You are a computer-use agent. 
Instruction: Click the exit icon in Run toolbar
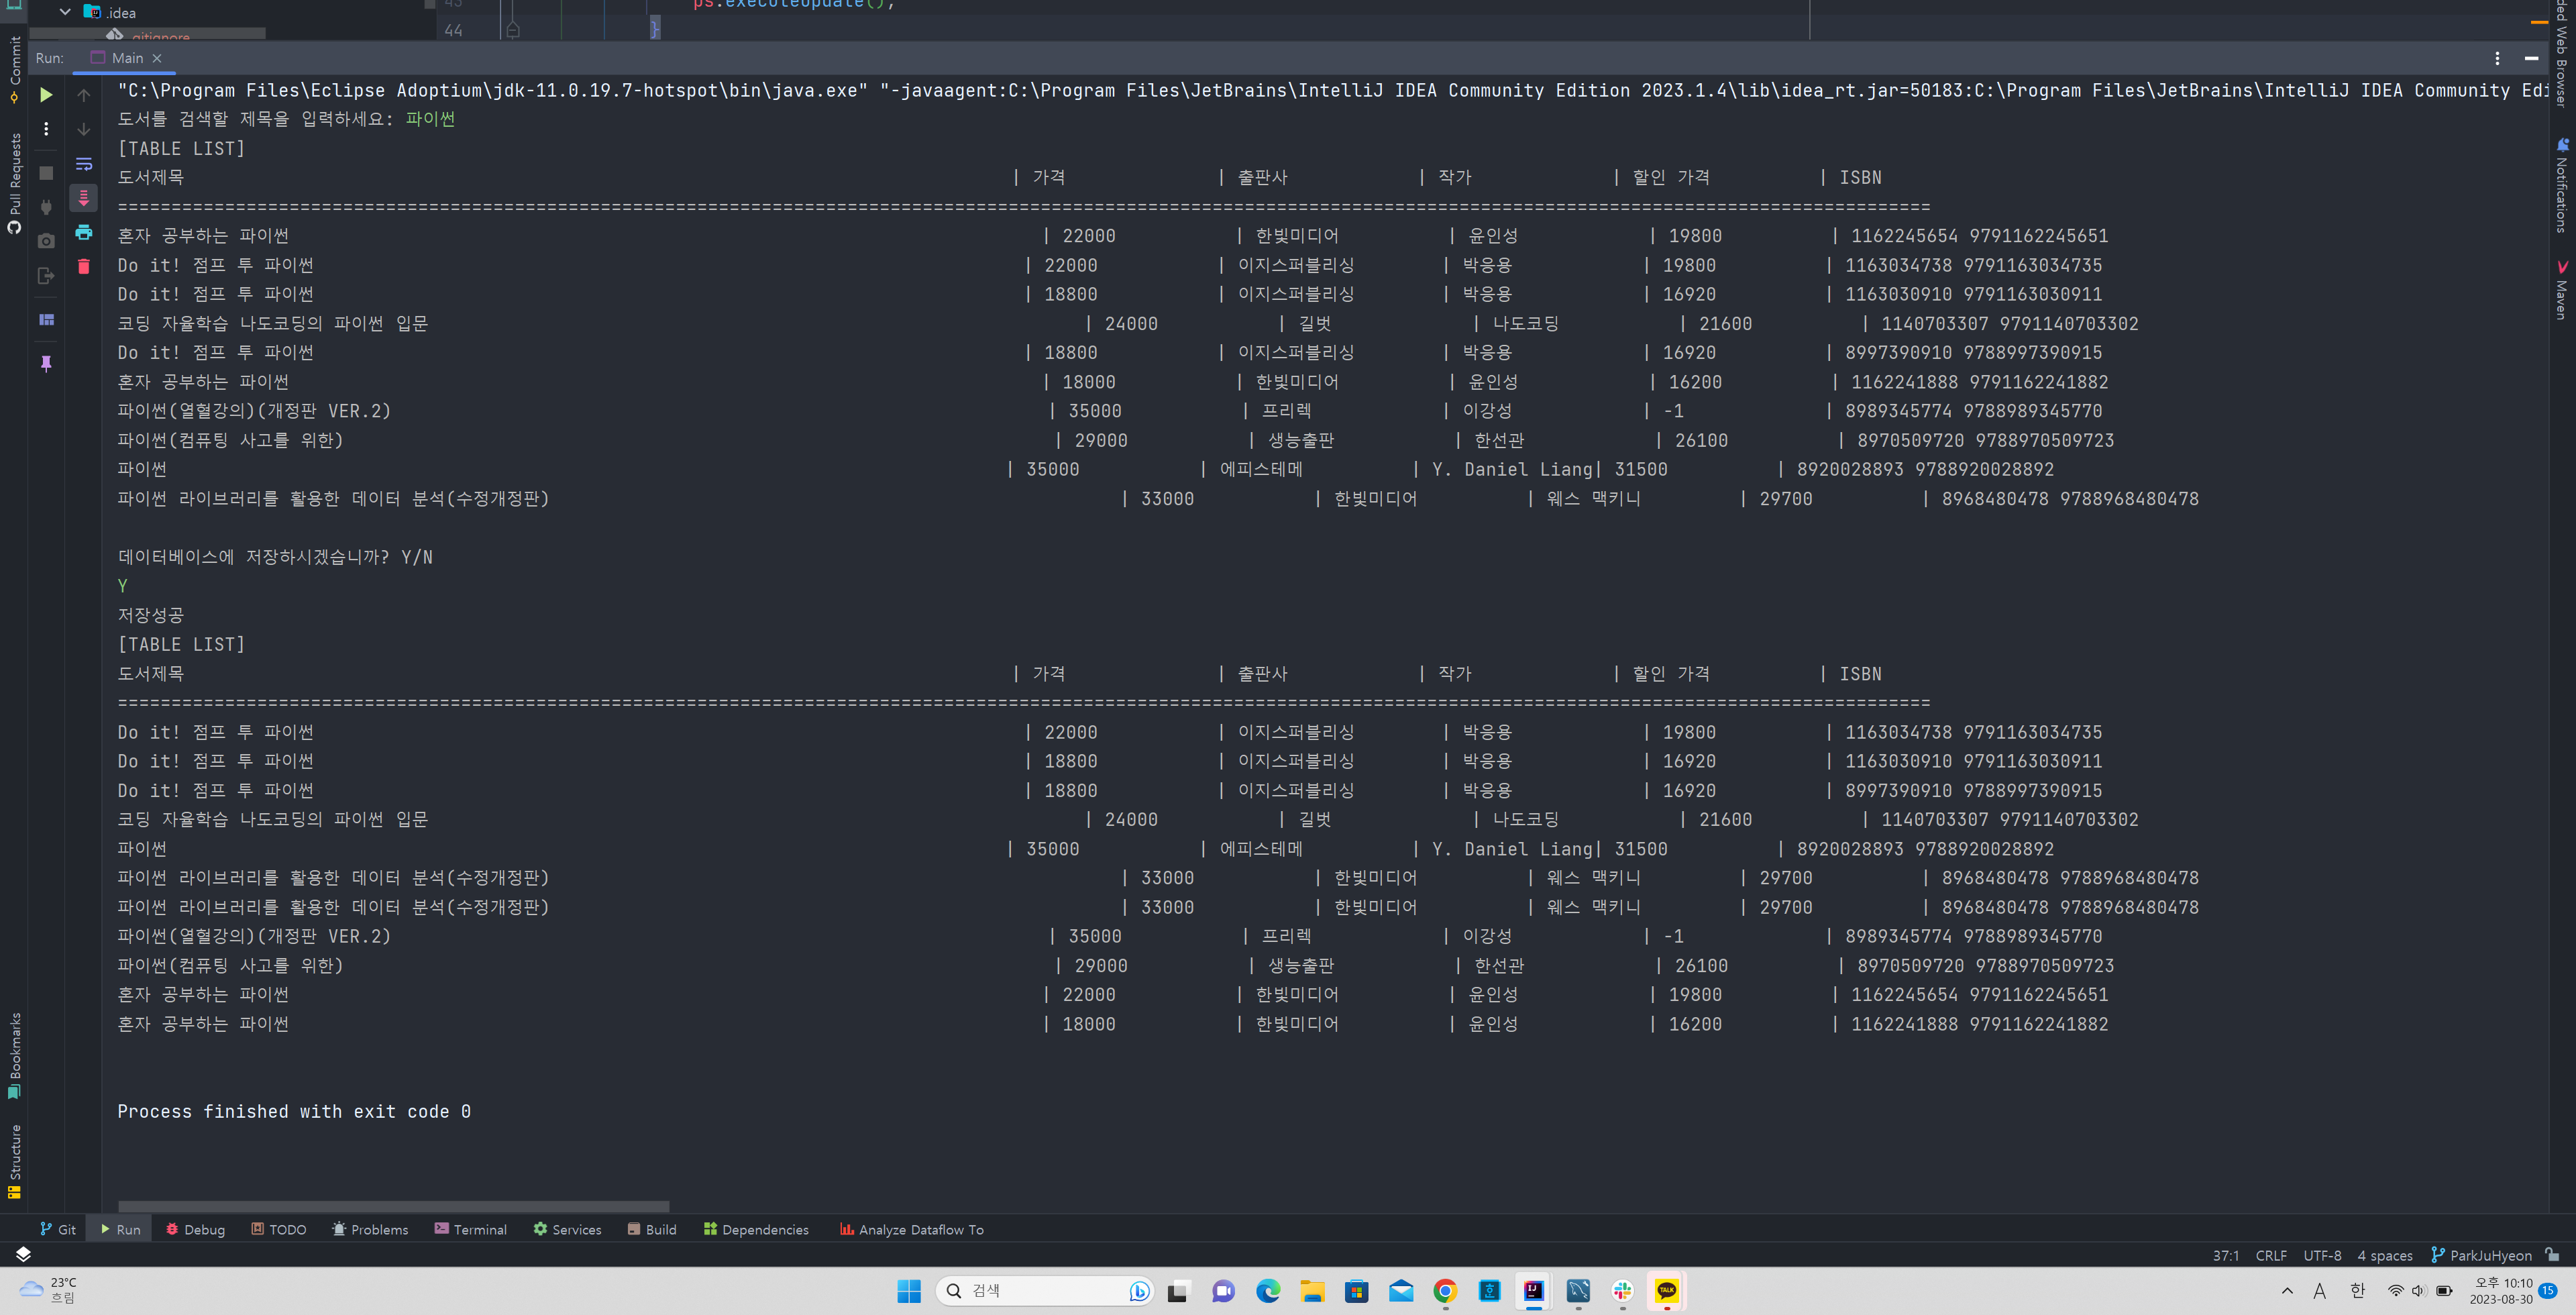46,276
